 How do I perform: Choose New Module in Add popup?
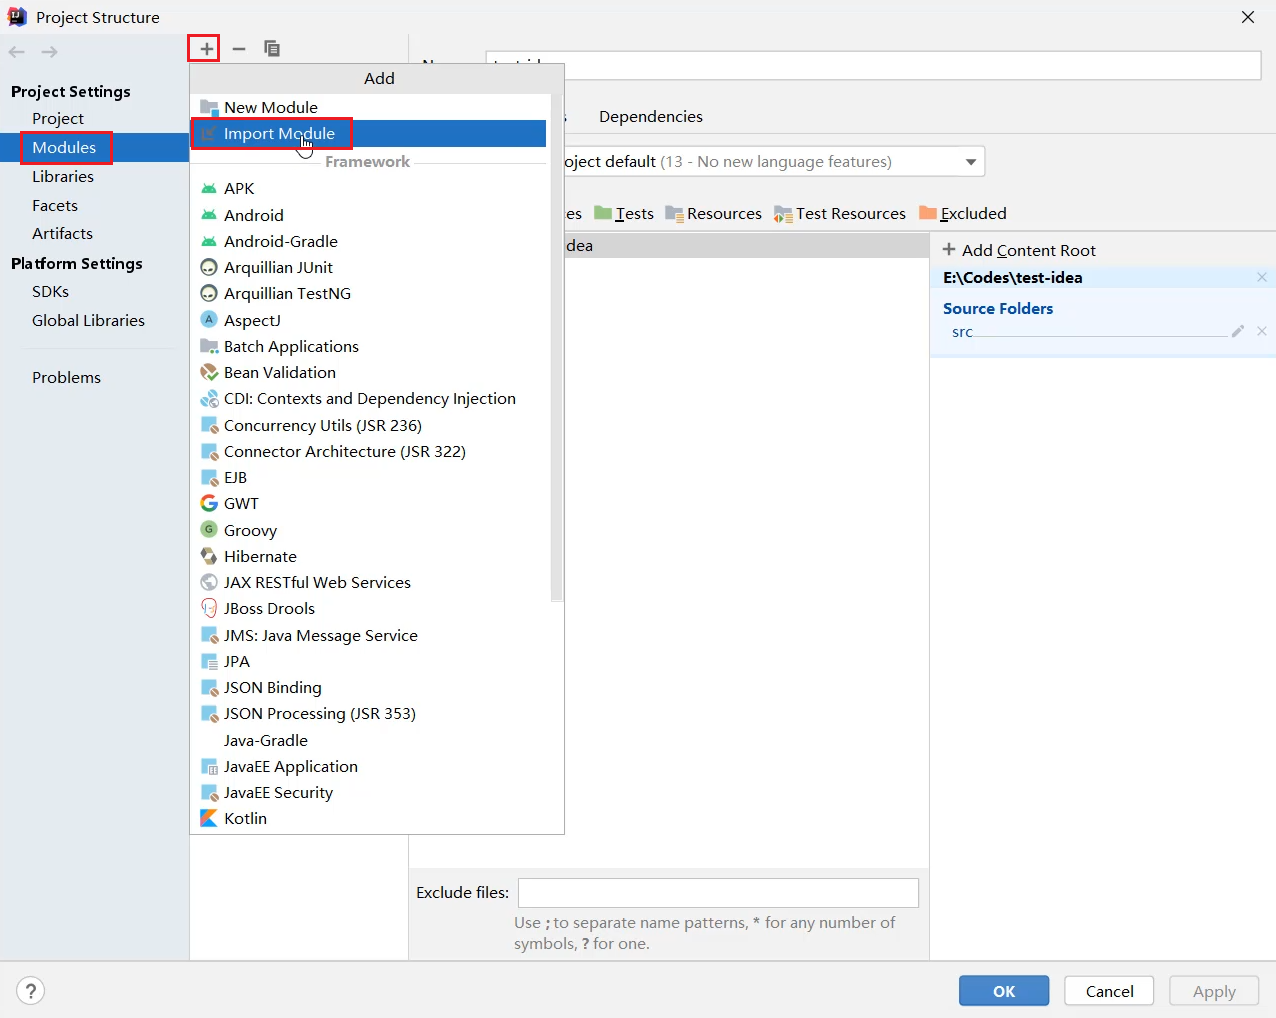270,107
